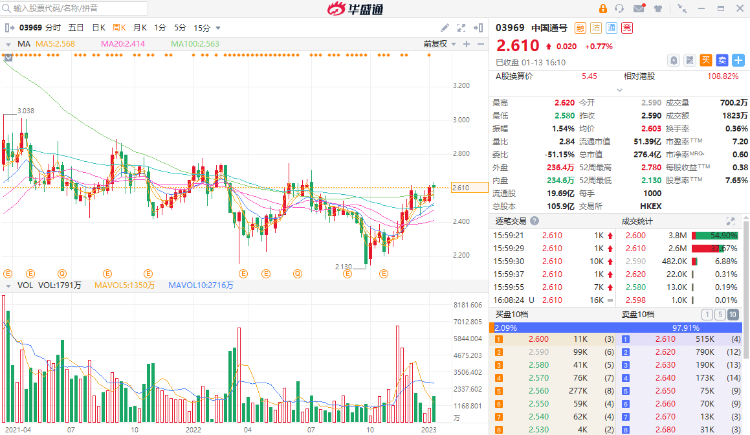Click the search magnifier icon
750x435 pixels.
pyautogui.click(x=7, y=8)
